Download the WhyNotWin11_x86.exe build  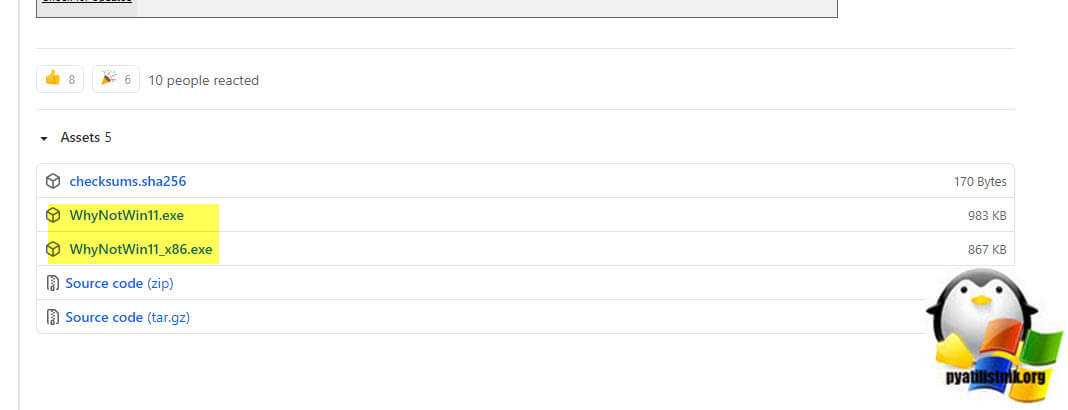coord(141,249)
